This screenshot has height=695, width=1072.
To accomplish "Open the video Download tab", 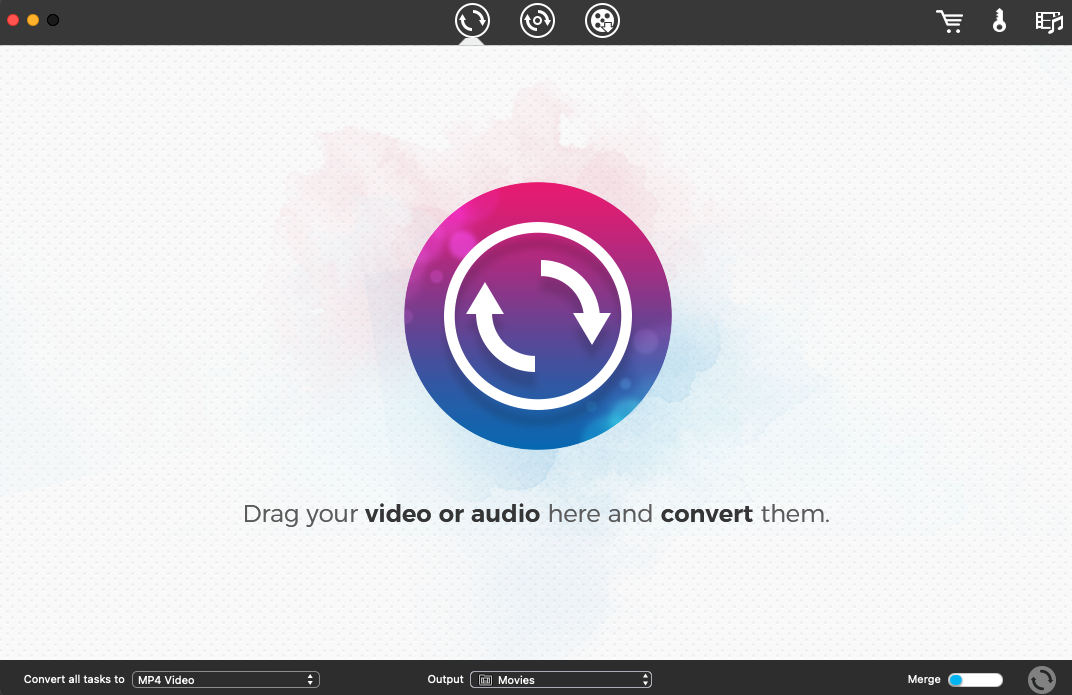I will [602, 20].
